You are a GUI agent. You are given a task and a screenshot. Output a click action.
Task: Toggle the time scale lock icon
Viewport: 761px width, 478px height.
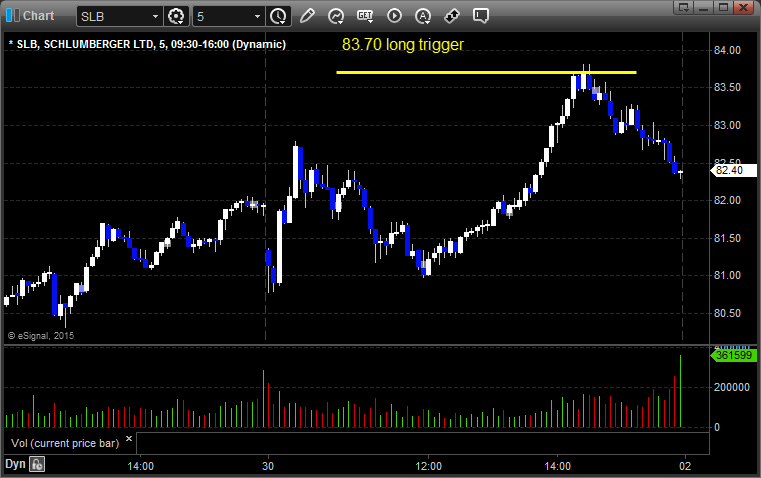coord(37,464)
